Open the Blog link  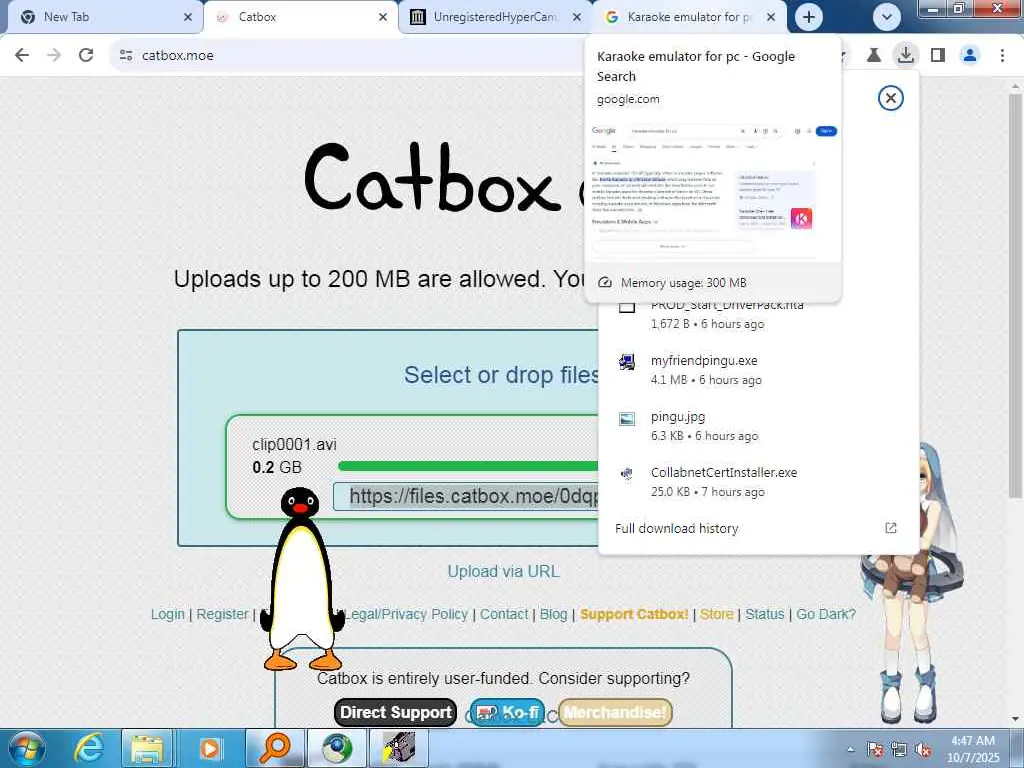click(553, 615)
